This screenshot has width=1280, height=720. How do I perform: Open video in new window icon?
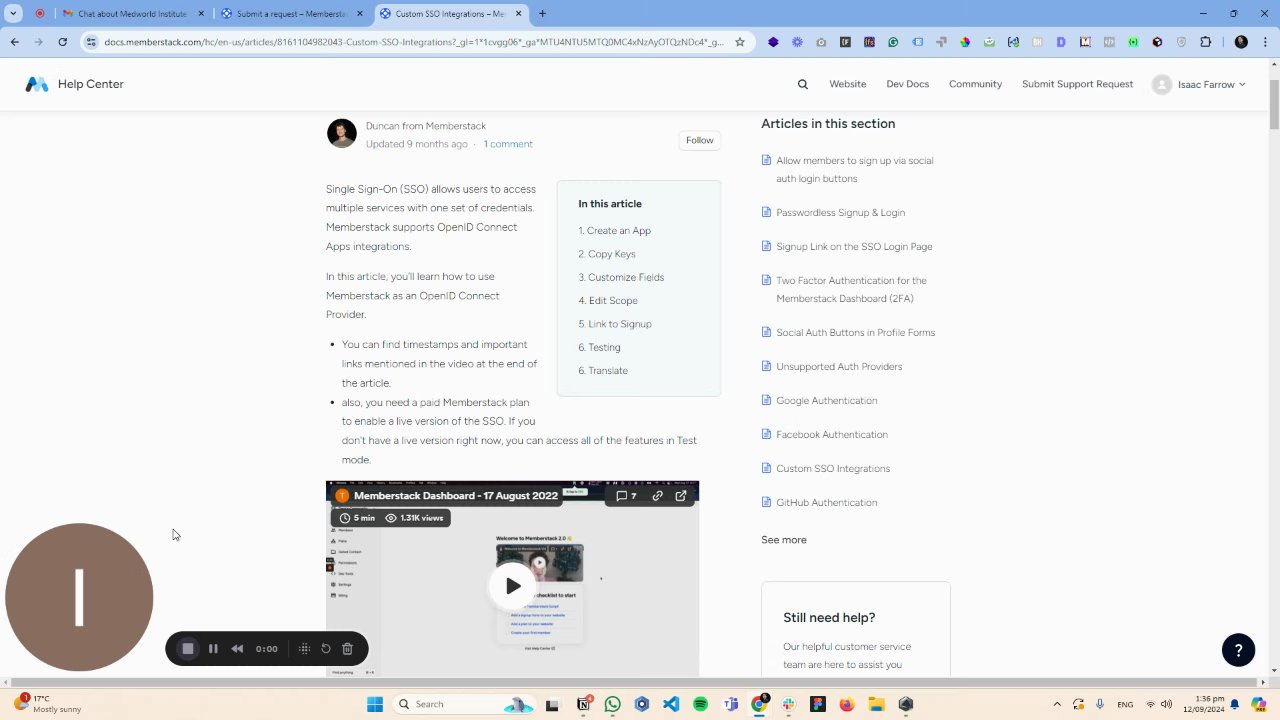tap(681, 496)
